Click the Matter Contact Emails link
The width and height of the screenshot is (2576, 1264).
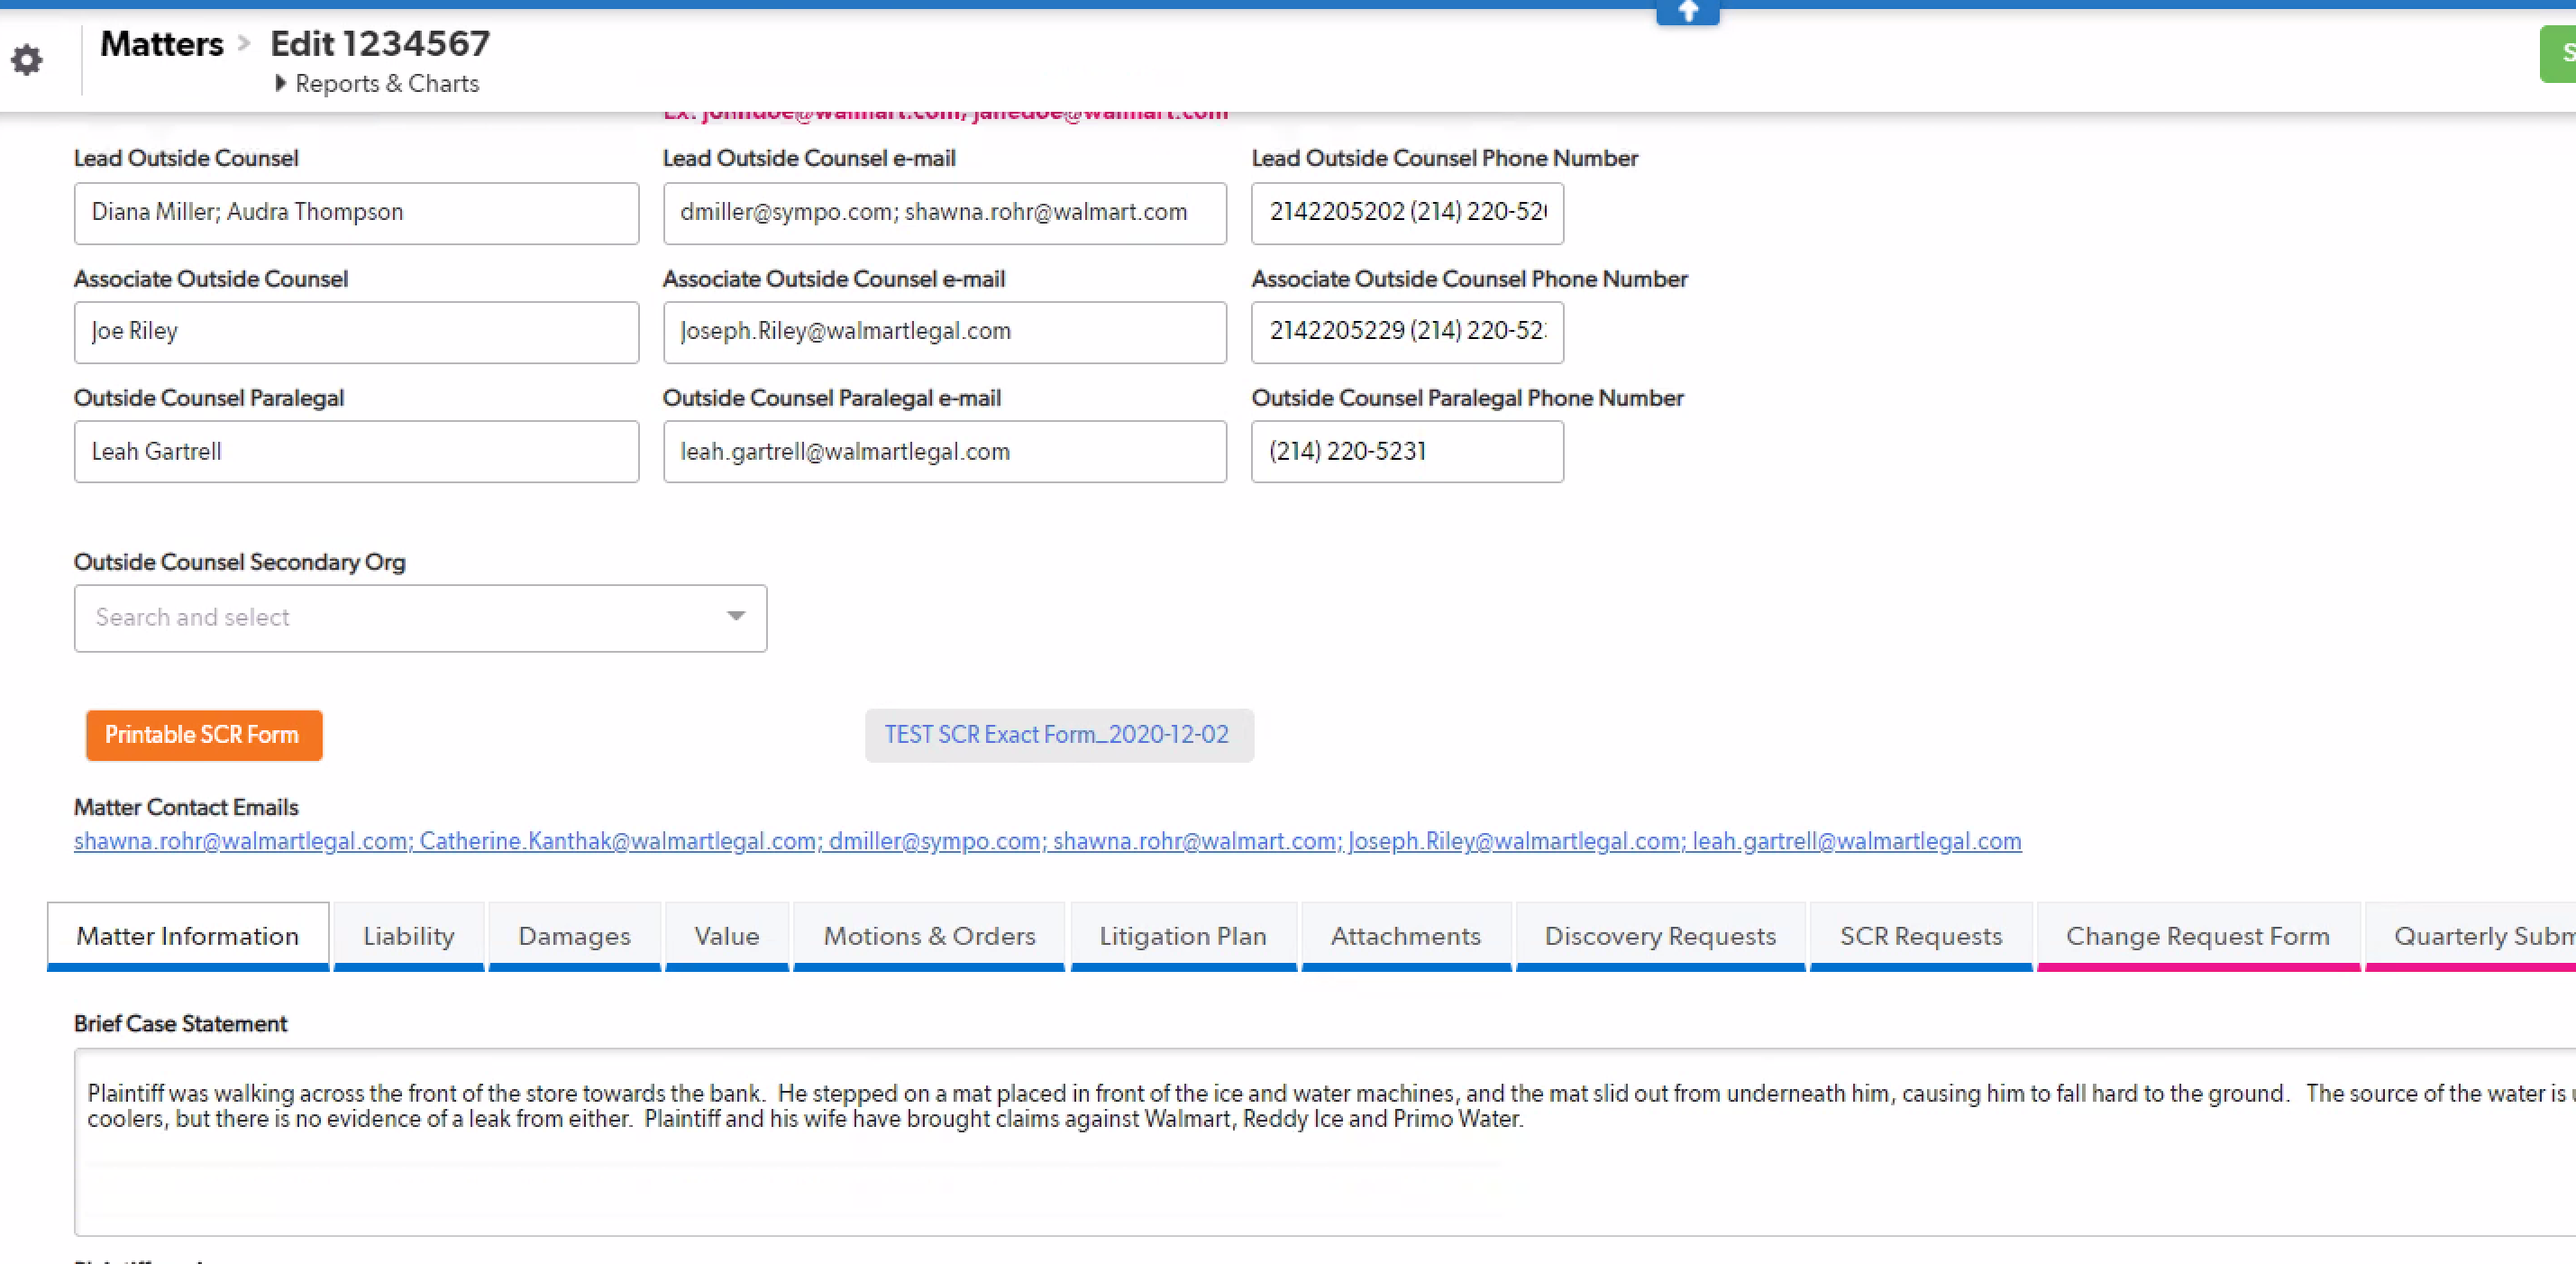point(1046,841)
